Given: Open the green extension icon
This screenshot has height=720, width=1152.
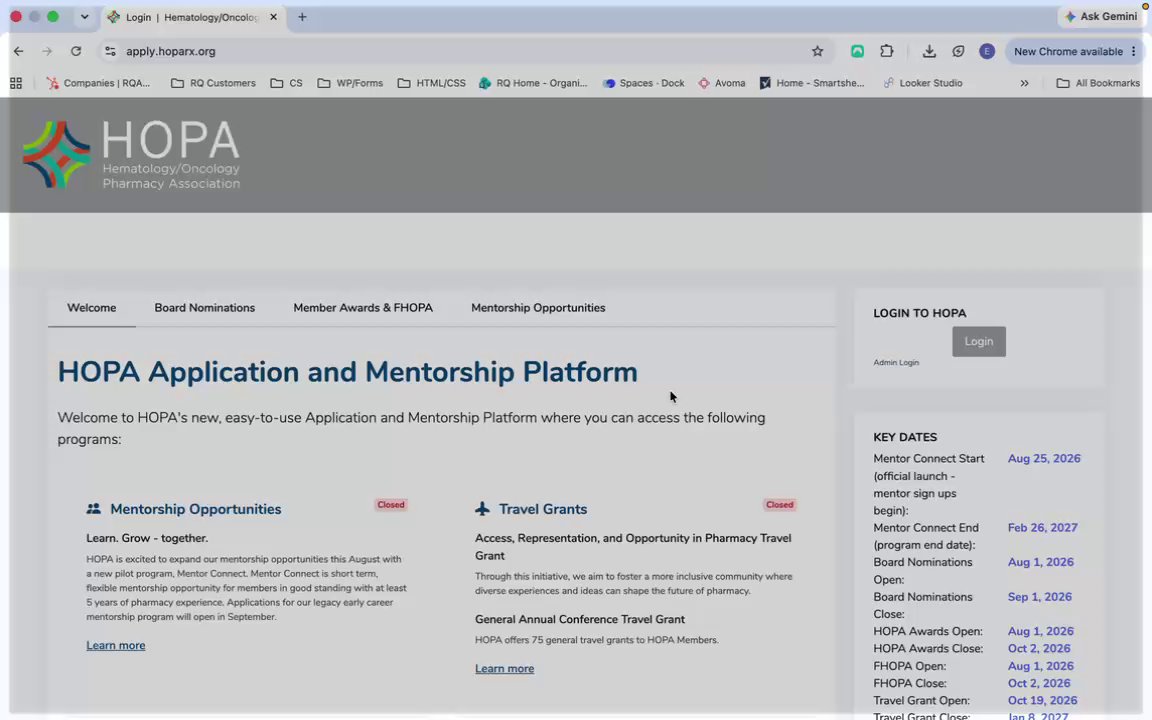Looking at the screenshot, I should 857,51.
